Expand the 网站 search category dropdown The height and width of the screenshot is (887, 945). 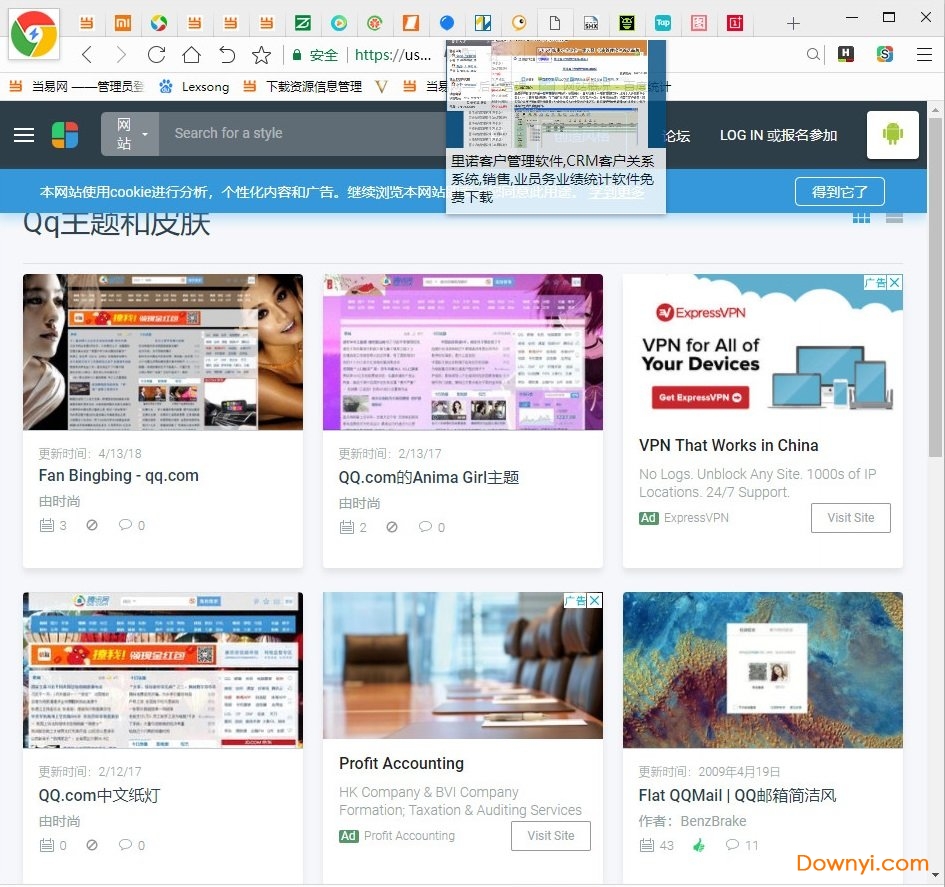(130, 134)
